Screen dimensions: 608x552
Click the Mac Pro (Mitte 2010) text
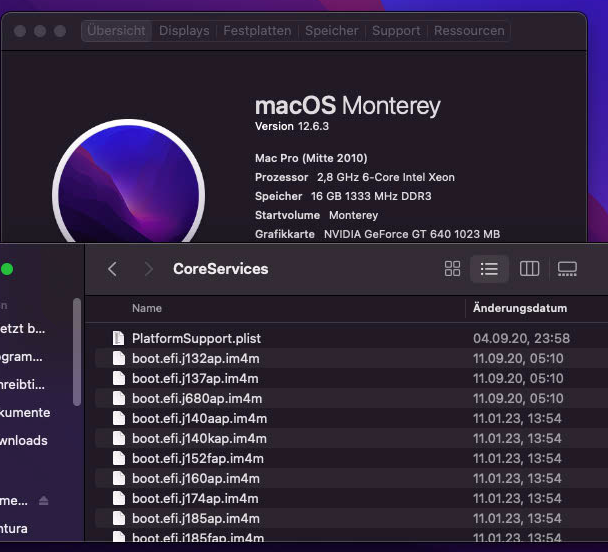[311, 158]
